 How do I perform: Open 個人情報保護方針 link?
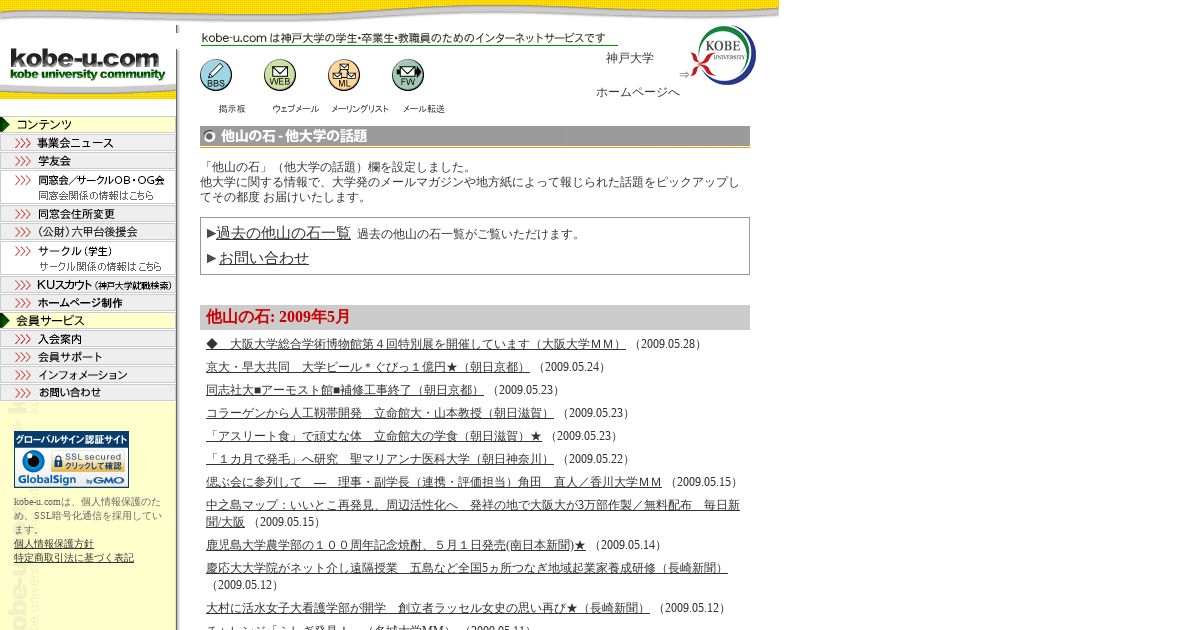tap(54, 544)
